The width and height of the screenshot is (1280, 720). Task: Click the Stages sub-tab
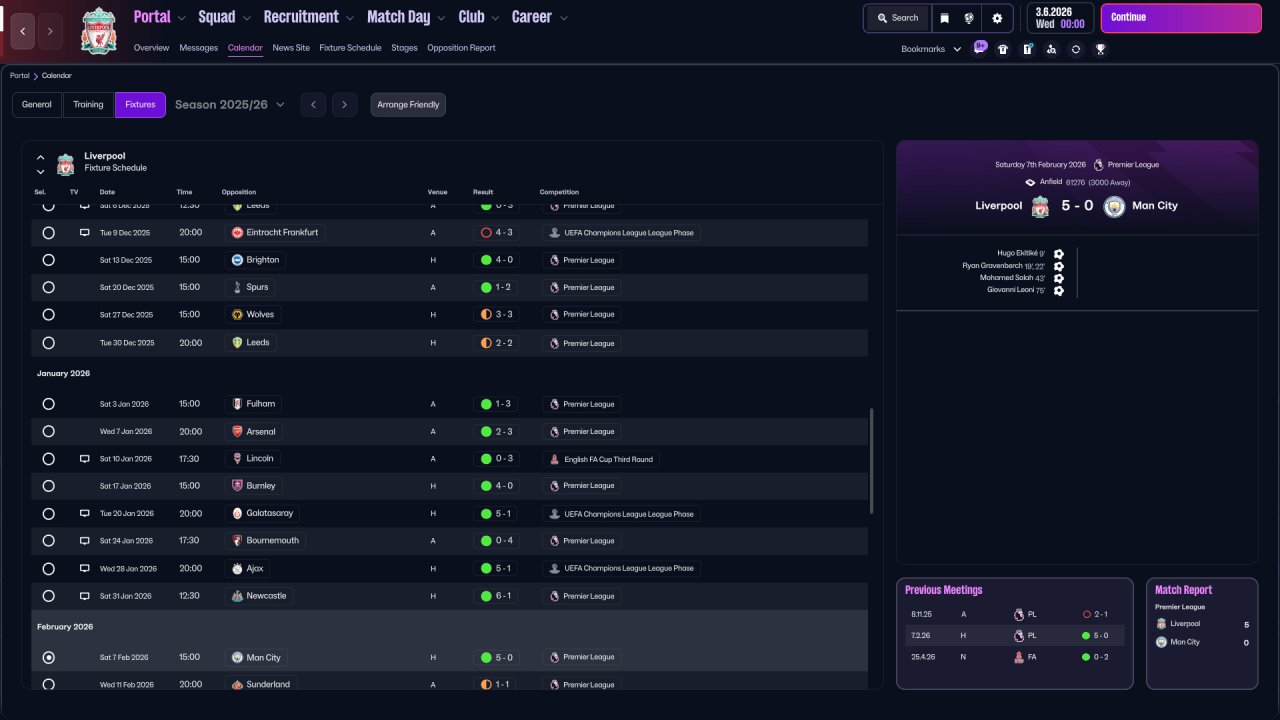point(404,48)
